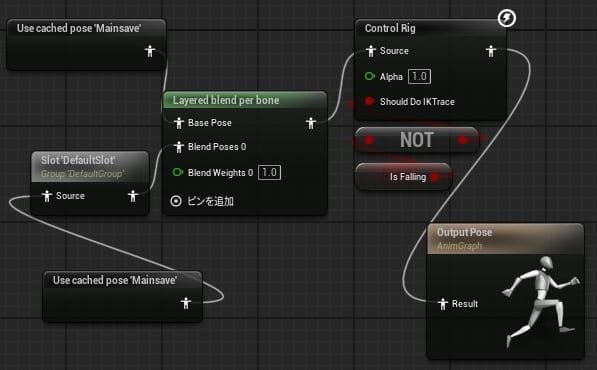Select the top Use cached pose 'Mainsave' title
597x370 pixels.
(79, 28)
